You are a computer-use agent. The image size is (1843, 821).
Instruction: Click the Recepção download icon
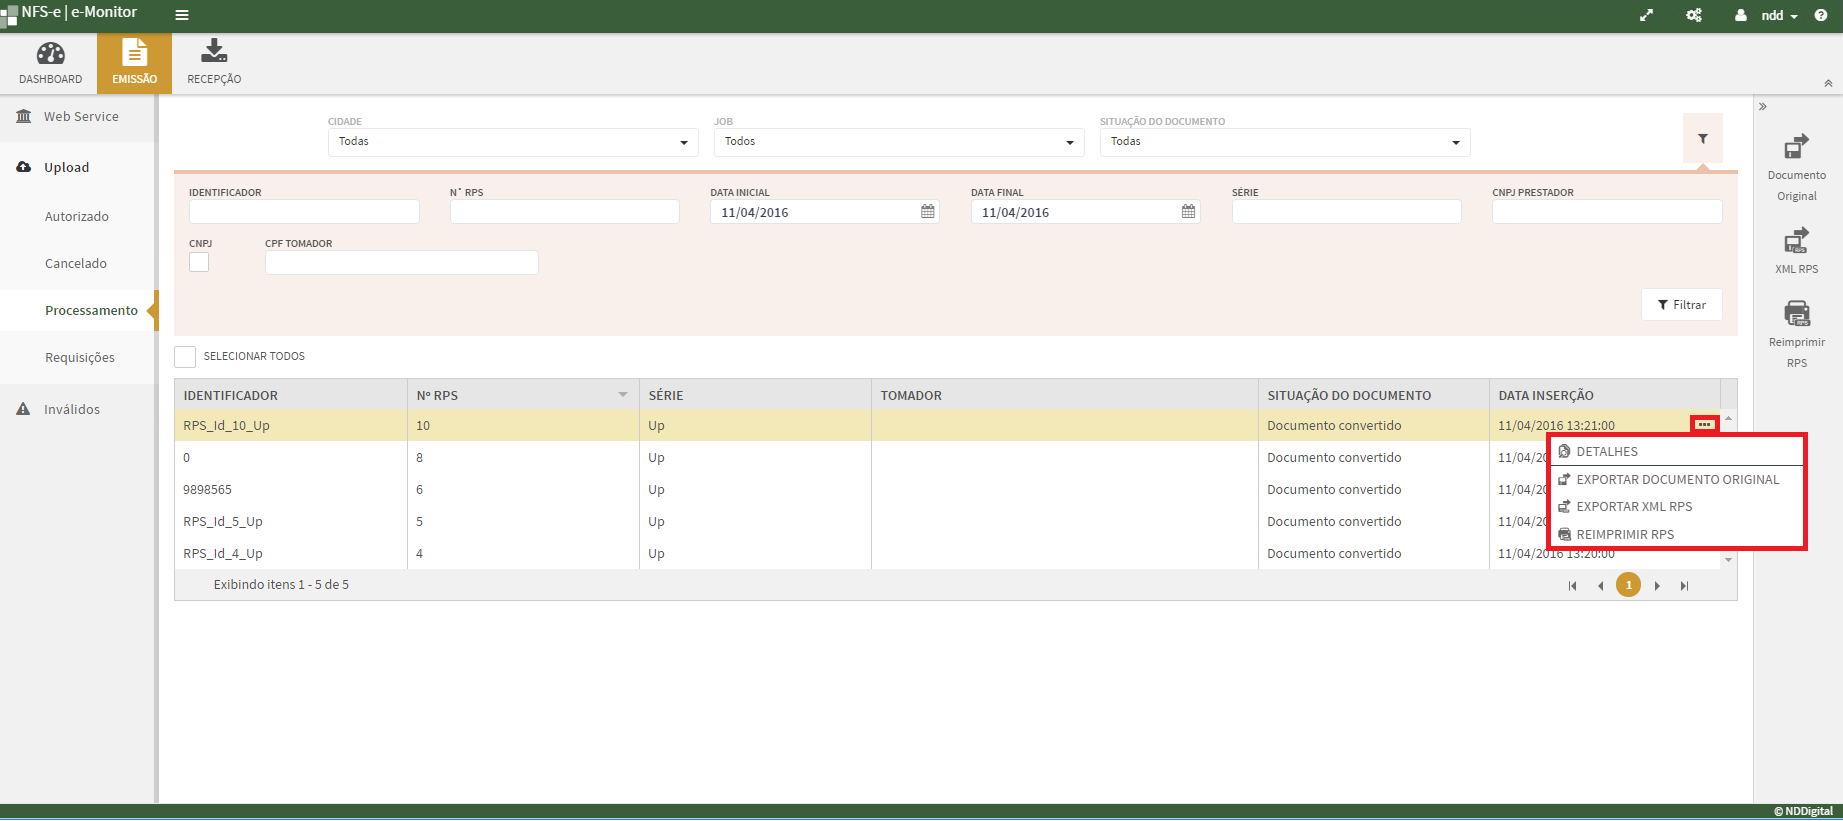(x=214, y=51)
